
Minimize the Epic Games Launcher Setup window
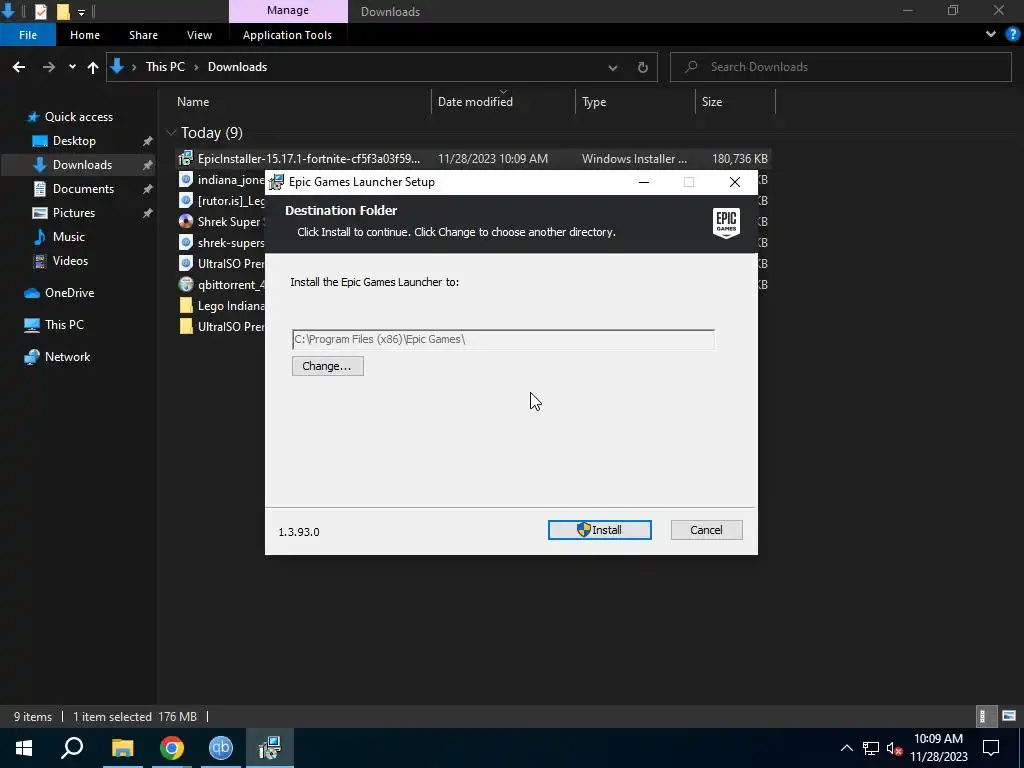pos(644,182)
